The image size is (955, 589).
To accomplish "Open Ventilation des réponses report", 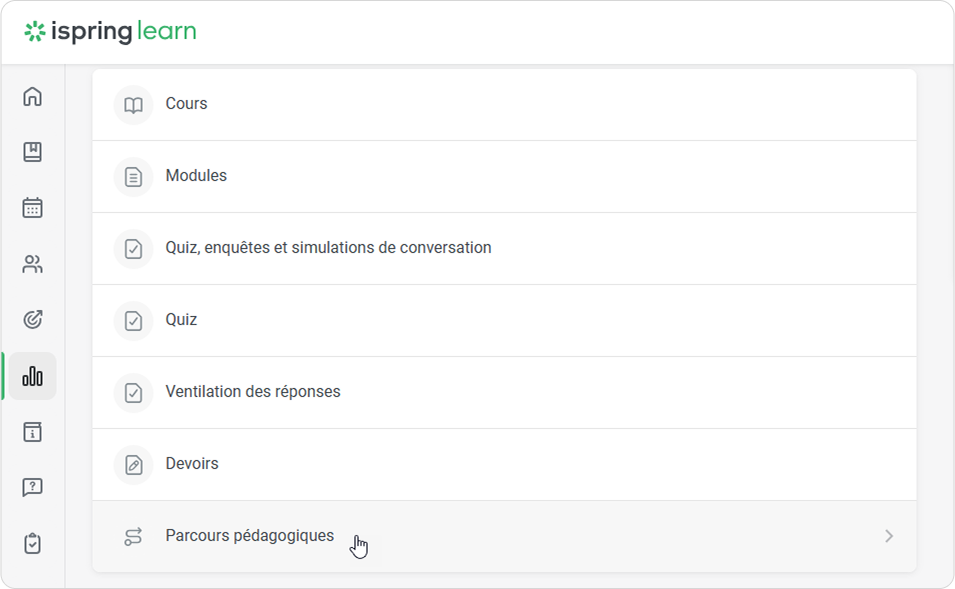I will point(253,392).
